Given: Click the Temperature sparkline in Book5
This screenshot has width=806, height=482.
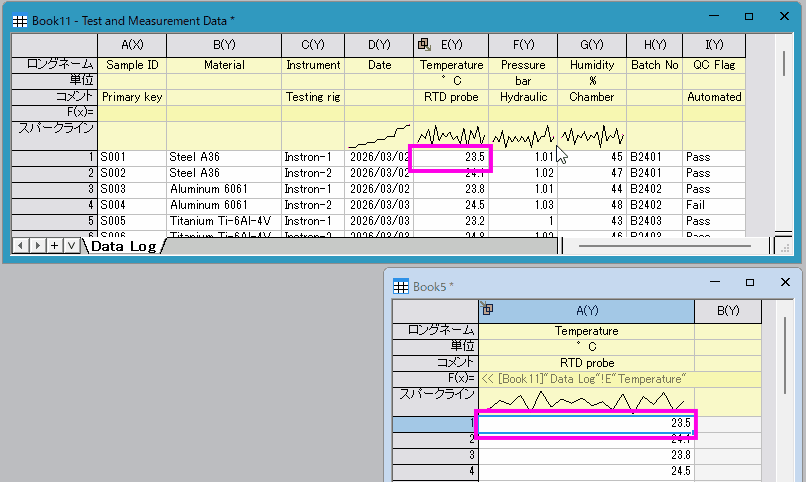Looking at the screenshot, I should 587,402.
